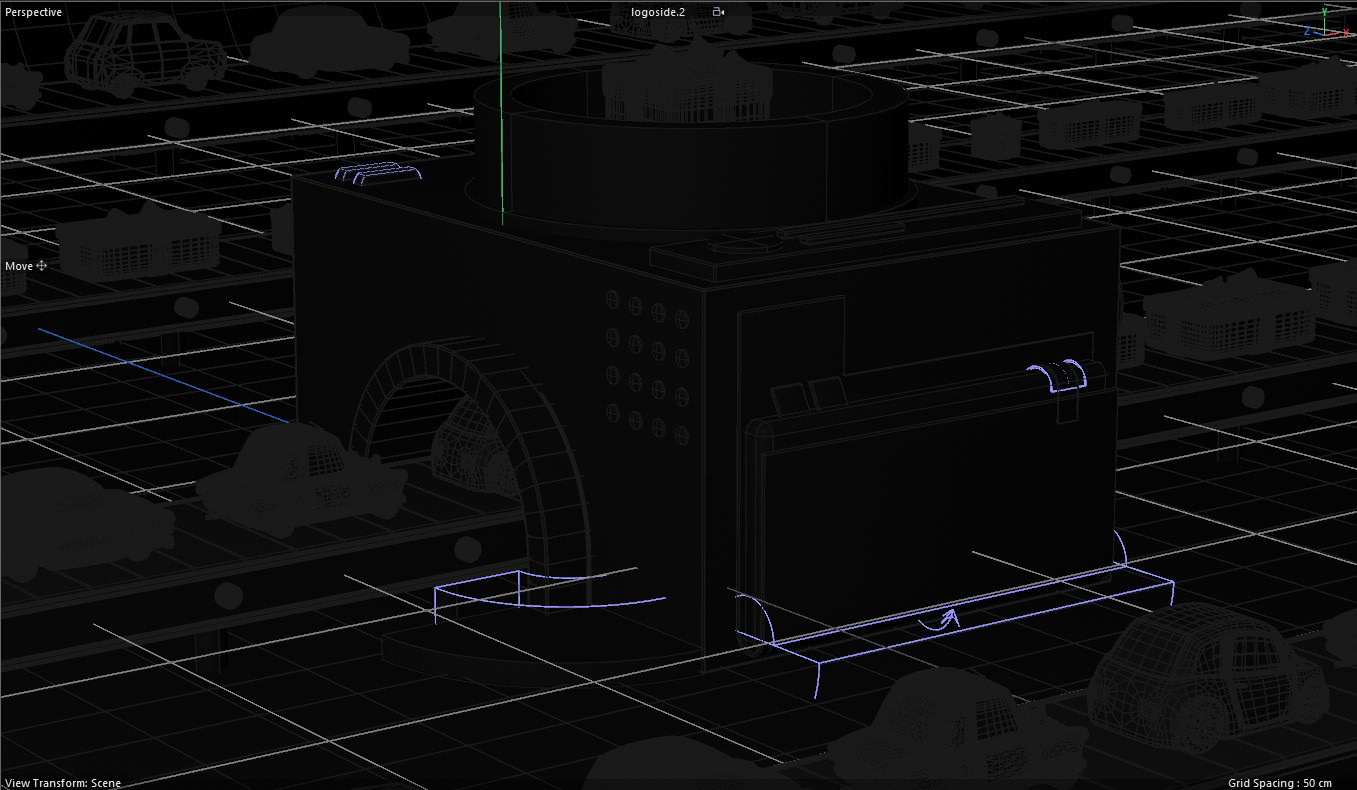Click the logoside.2 camera name

[x=658, y=12]
